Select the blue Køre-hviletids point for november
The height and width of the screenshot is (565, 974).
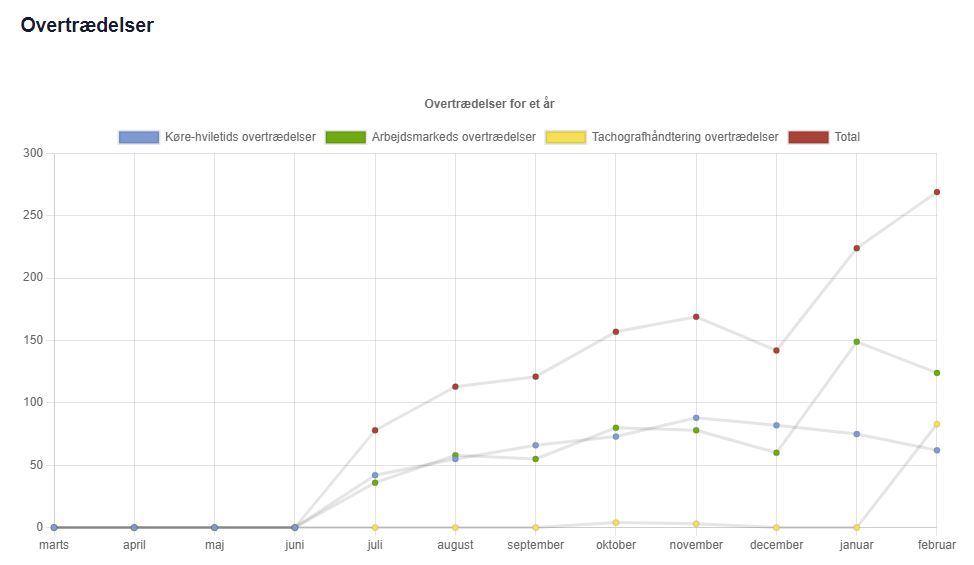tap(696, 418)
